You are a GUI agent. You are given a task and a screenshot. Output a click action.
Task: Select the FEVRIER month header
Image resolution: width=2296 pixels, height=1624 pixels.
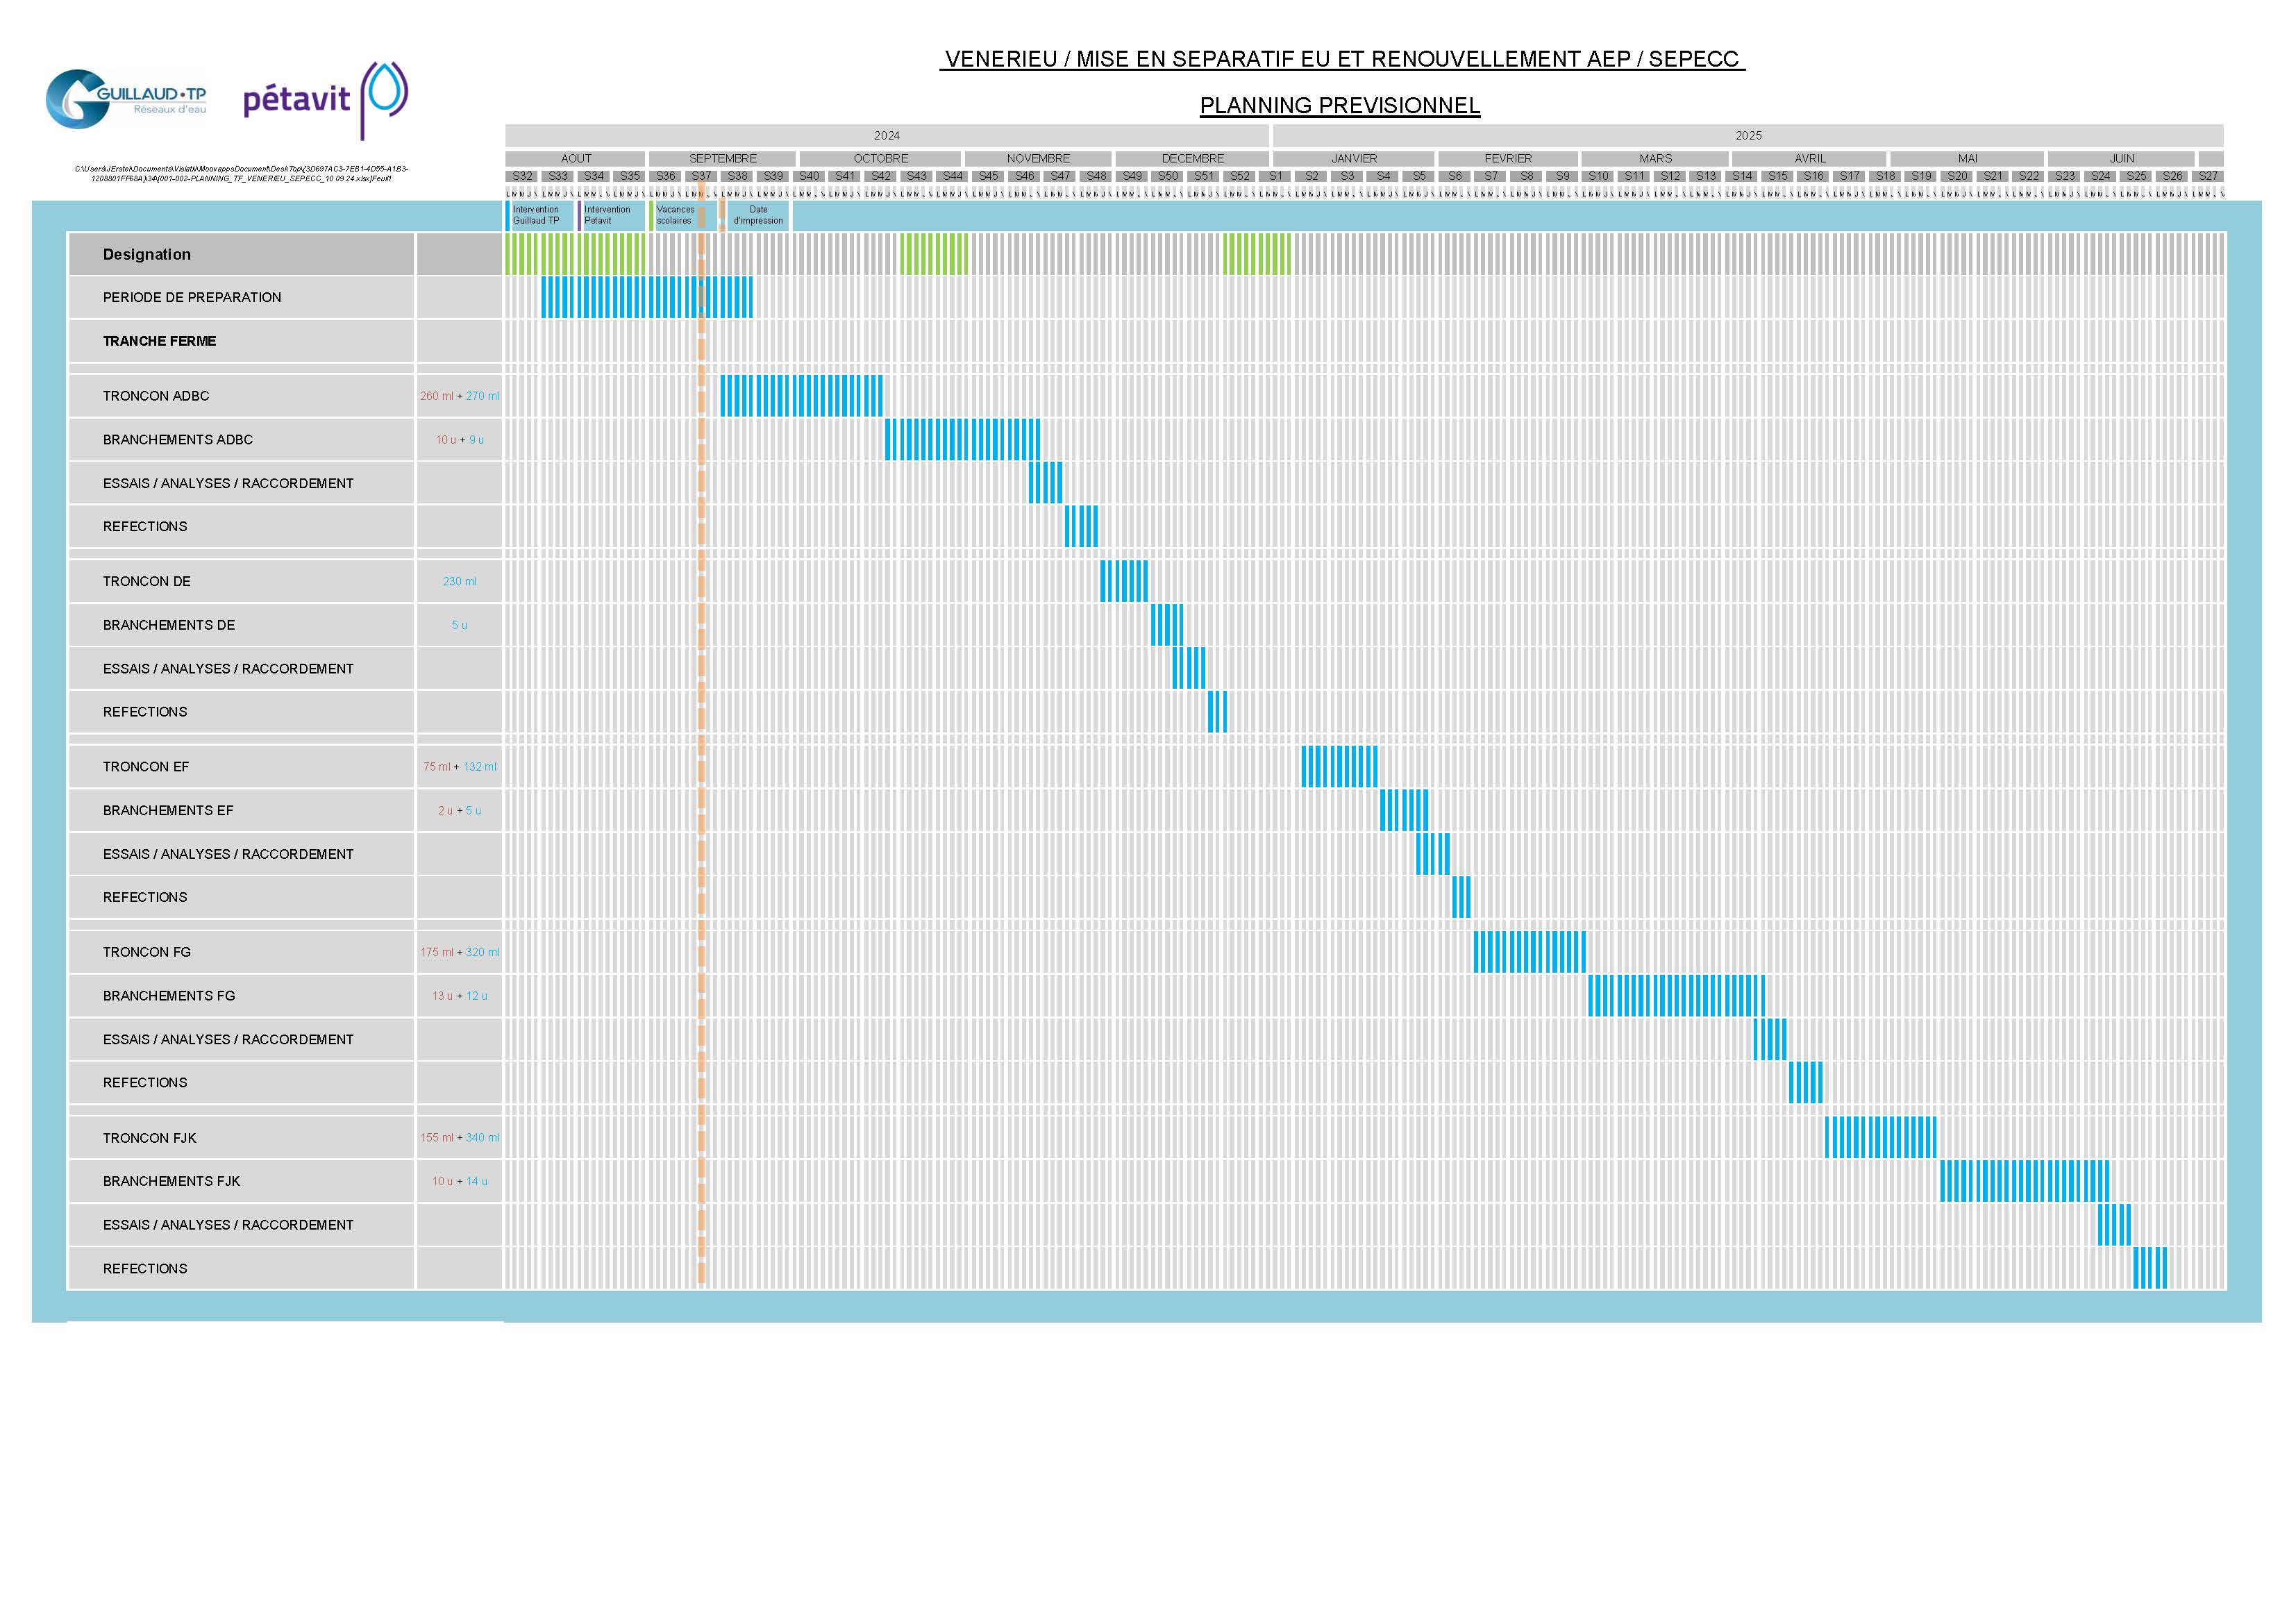[x=1508, y=158]
